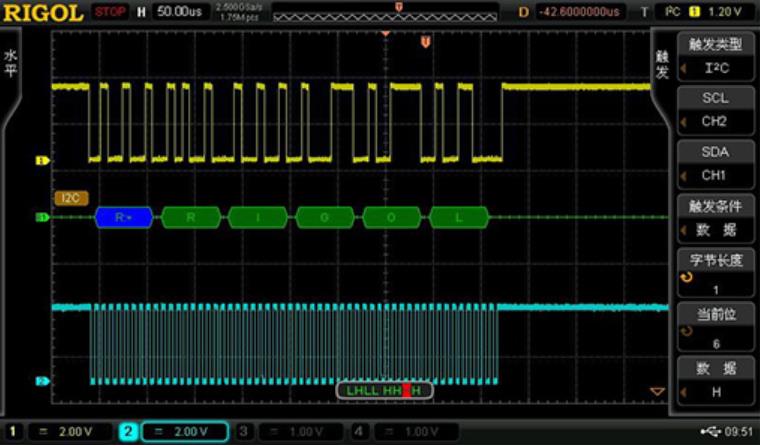Open the 触发类型 I2C trigger type menu
760x446 pixels.
[714, 56]
